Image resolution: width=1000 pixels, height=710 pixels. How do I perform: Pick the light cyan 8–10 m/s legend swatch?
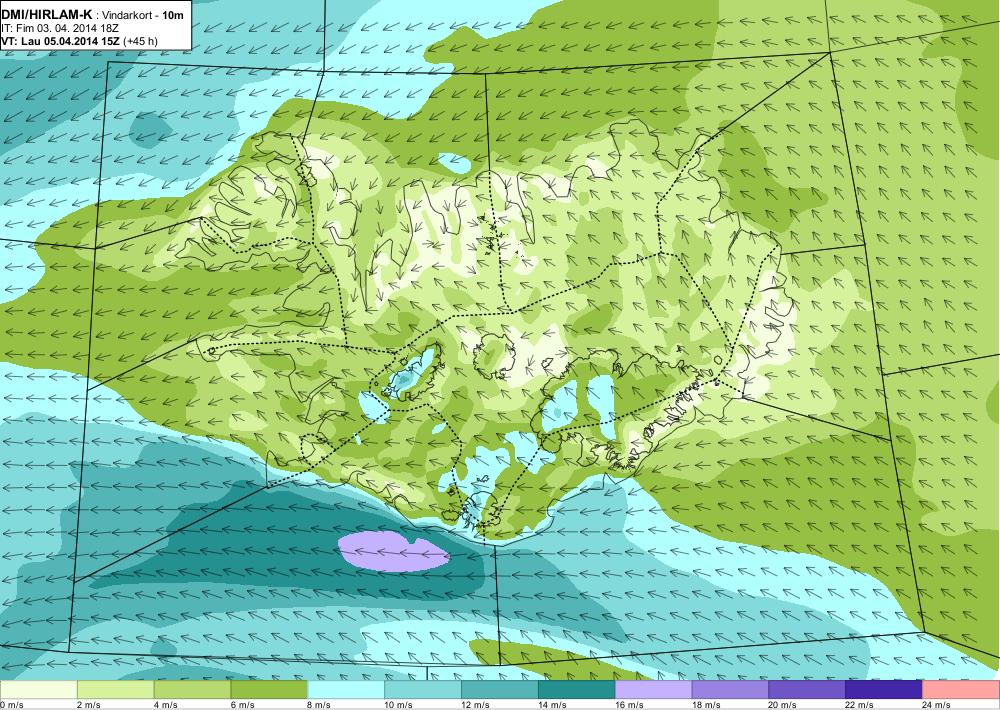click(x=346, y=690)
